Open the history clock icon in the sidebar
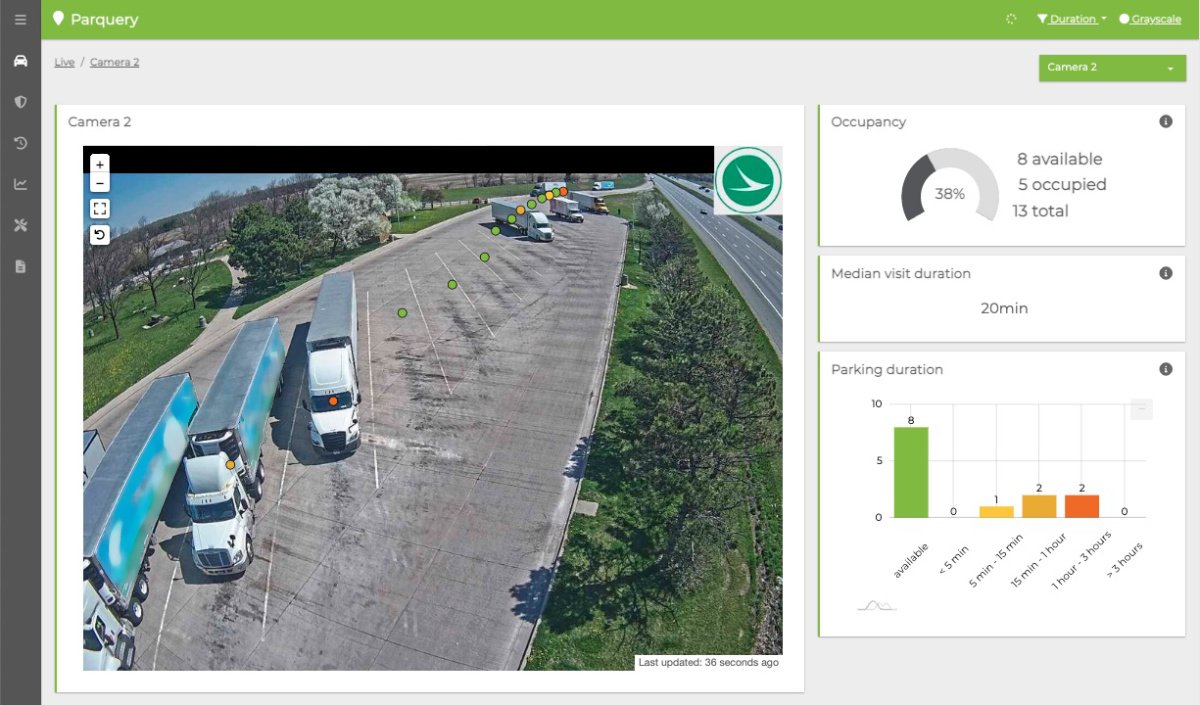The width and height of the screenshot is (1200, 705). pyautogui.click(x=20, y=143)
